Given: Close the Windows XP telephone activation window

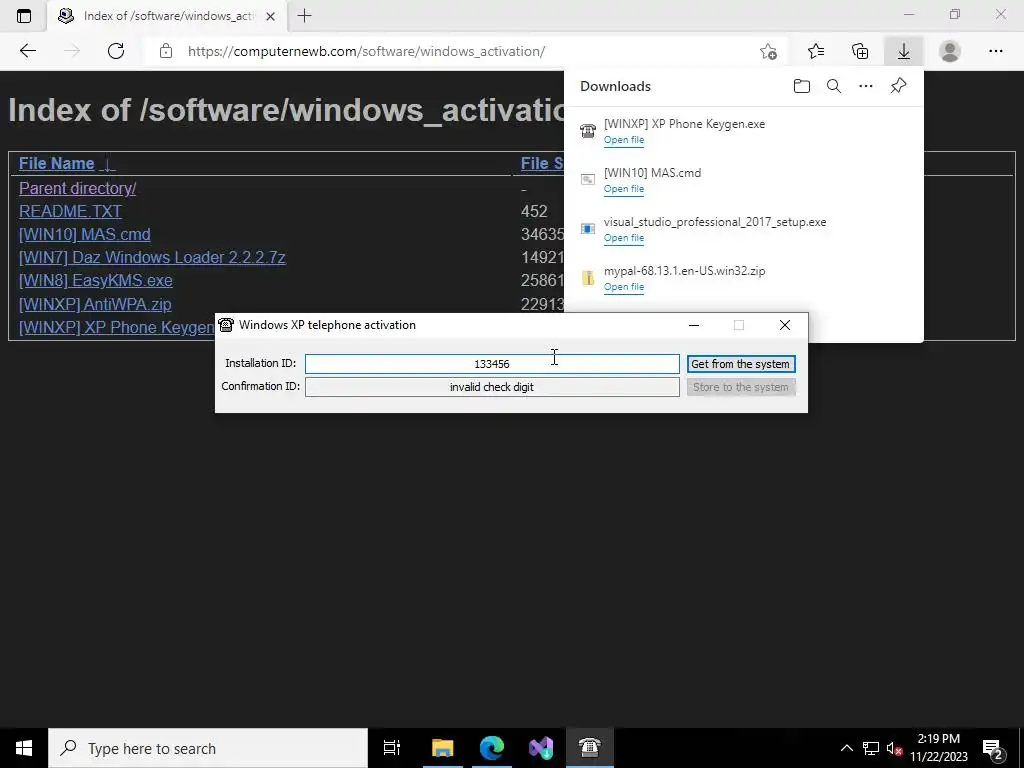Looking at the screenshot, I should coord(784,325).
